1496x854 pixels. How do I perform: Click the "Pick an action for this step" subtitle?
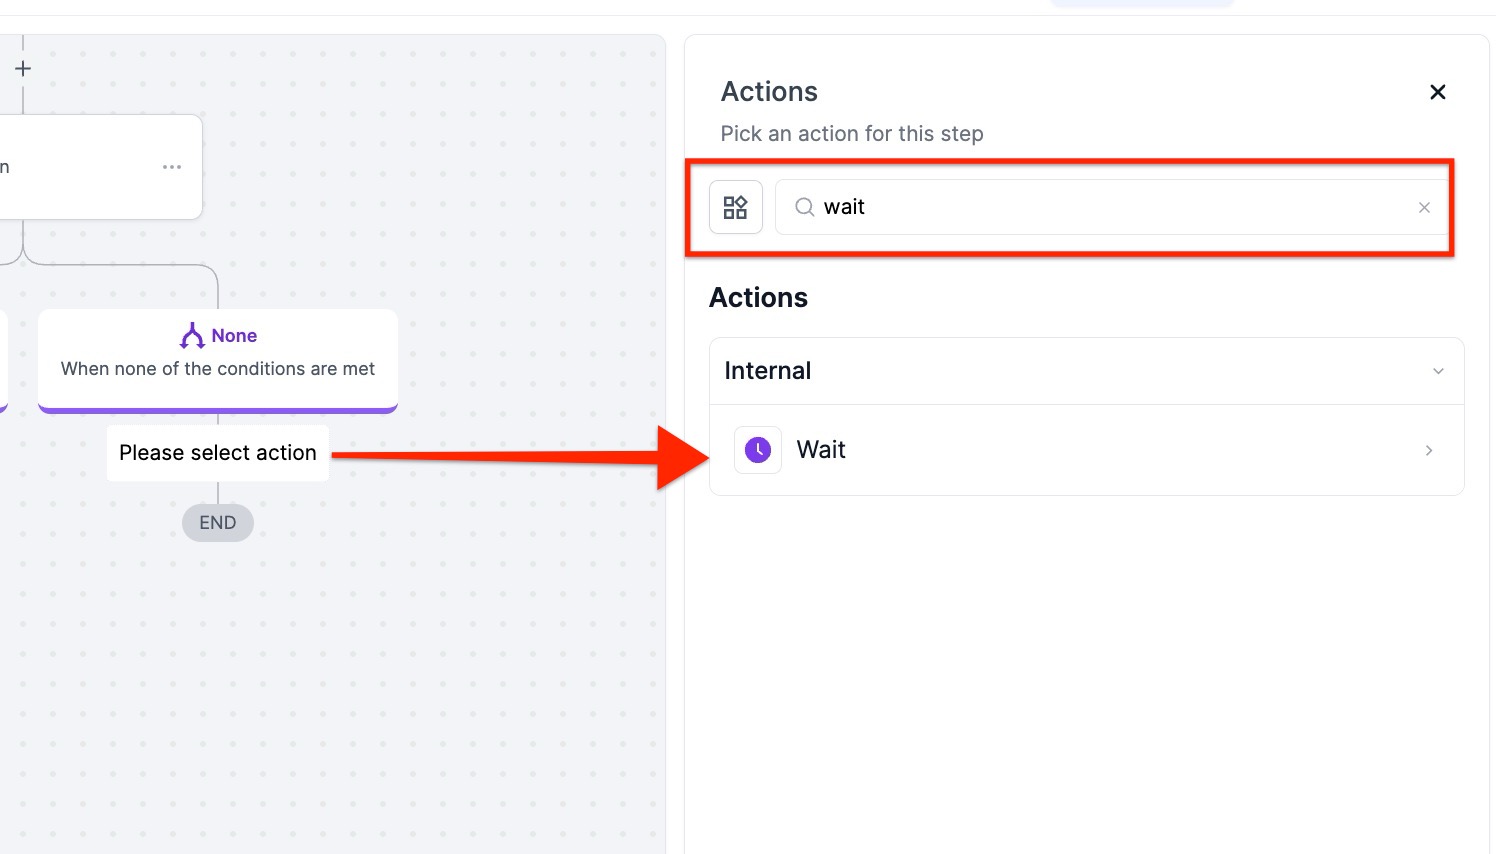coord(852,134)
